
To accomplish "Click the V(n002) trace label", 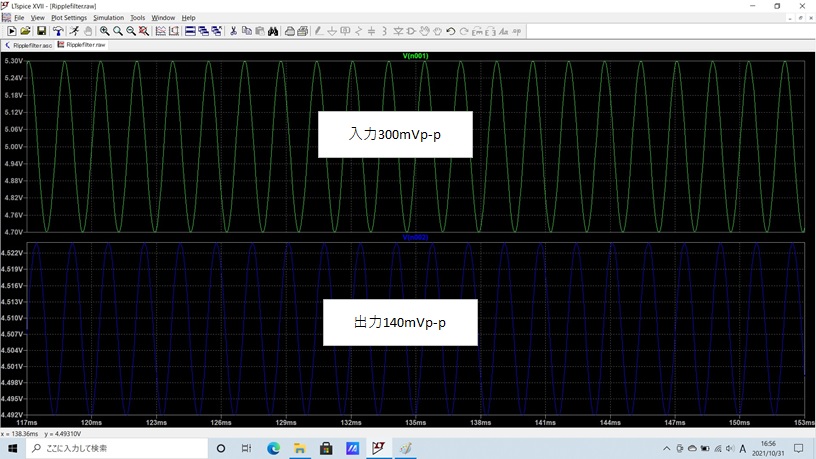I will point(415,238).
